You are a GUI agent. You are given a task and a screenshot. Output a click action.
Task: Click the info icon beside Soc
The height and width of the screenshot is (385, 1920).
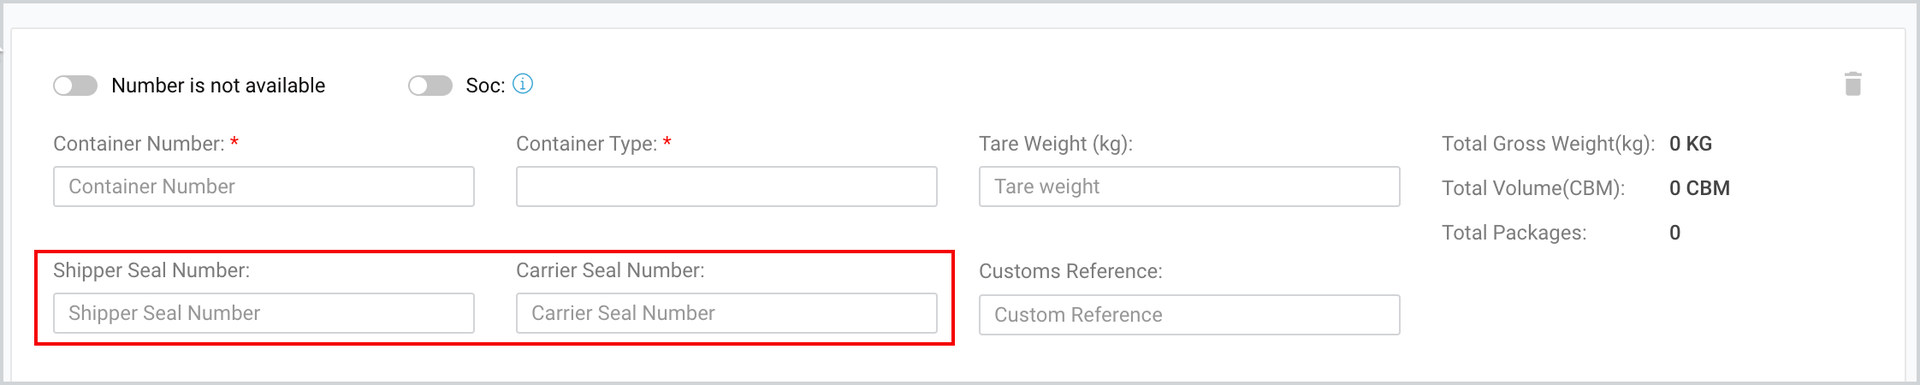tap(523, 84)
